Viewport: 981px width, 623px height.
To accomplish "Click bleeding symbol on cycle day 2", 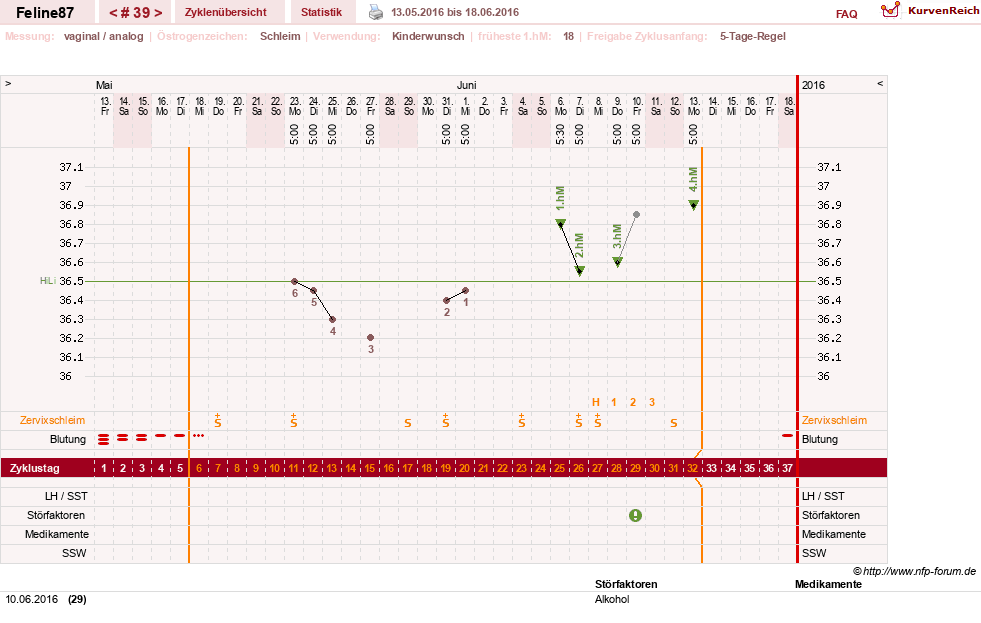I will [123, 438].
